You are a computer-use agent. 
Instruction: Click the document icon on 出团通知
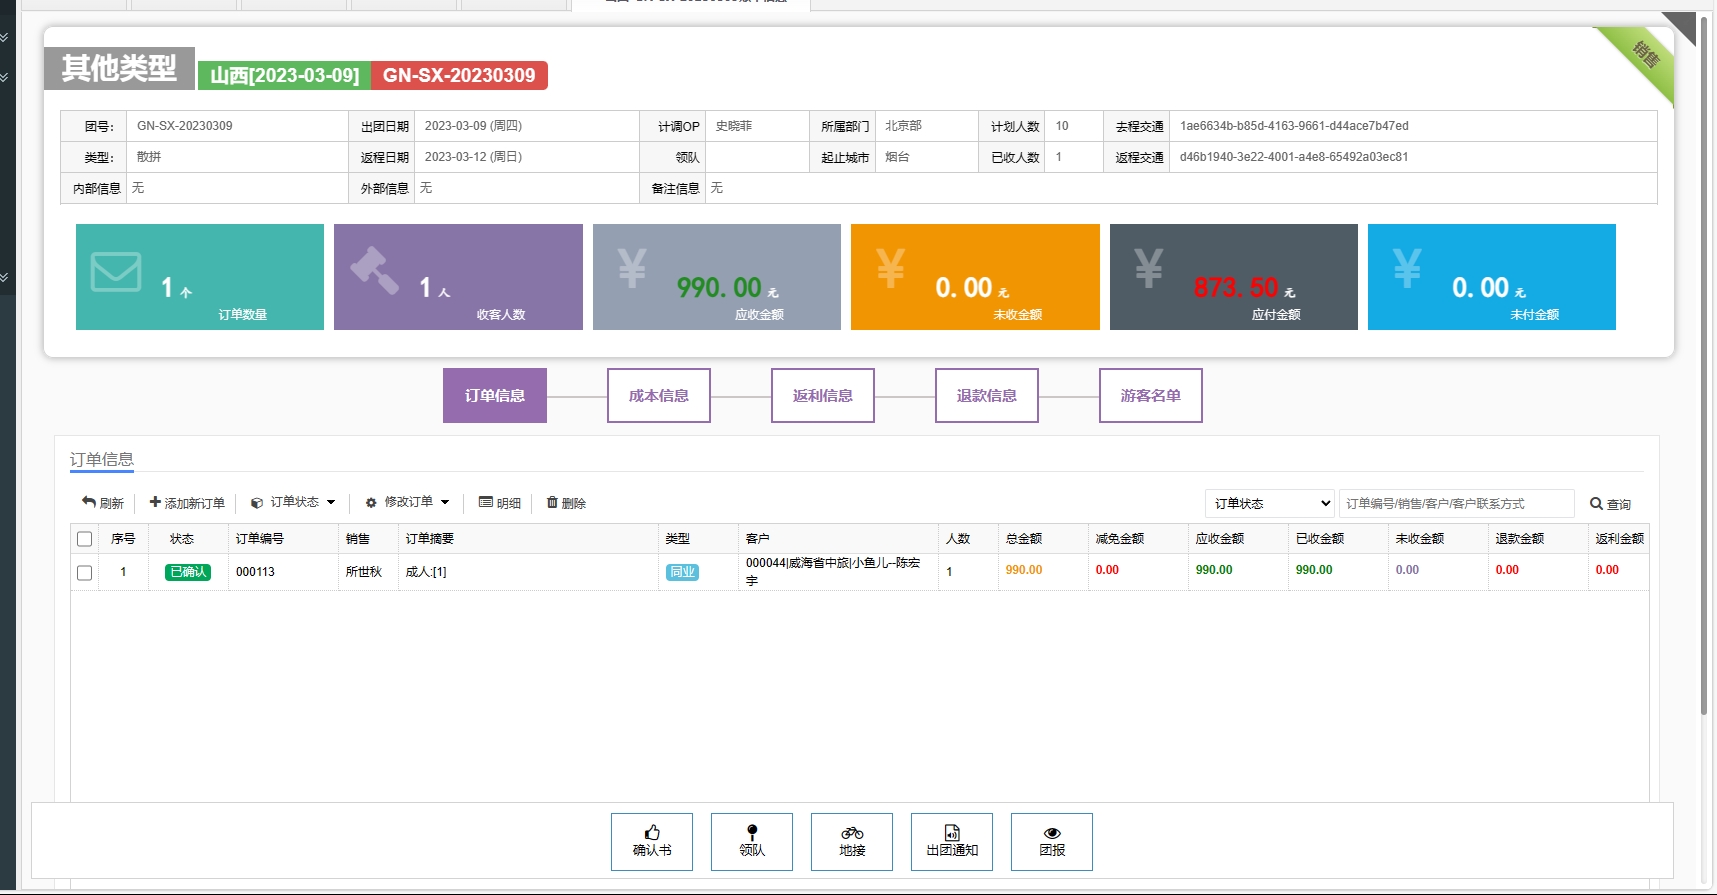[952, 832]
